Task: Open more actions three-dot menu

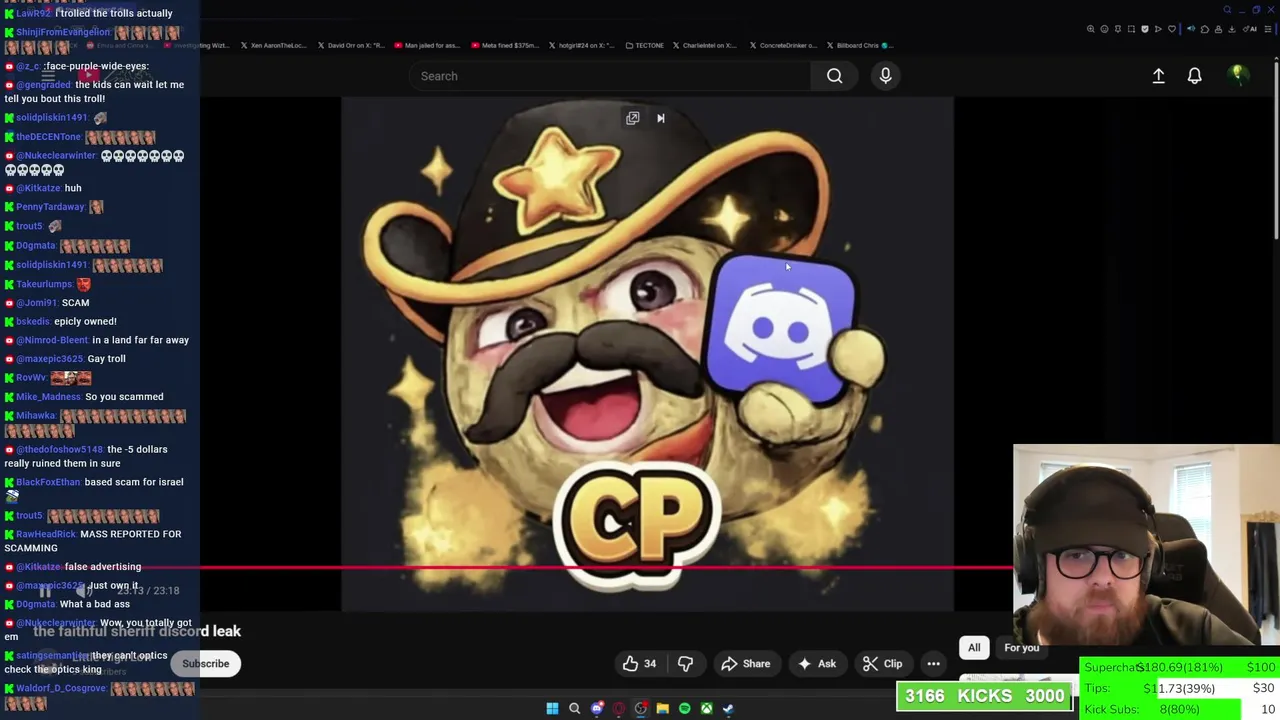Action: pyautogui.click(x=933, y=664)
